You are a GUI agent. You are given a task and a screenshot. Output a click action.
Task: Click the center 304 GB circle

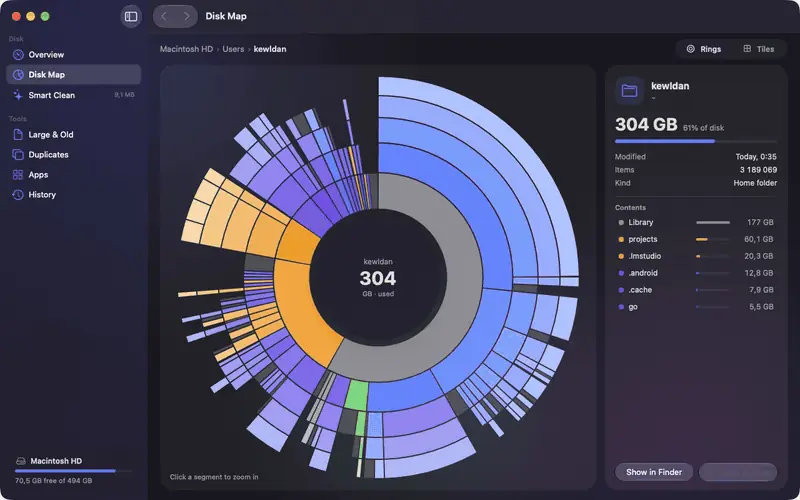pyautogui.click(x=378, y=278)
